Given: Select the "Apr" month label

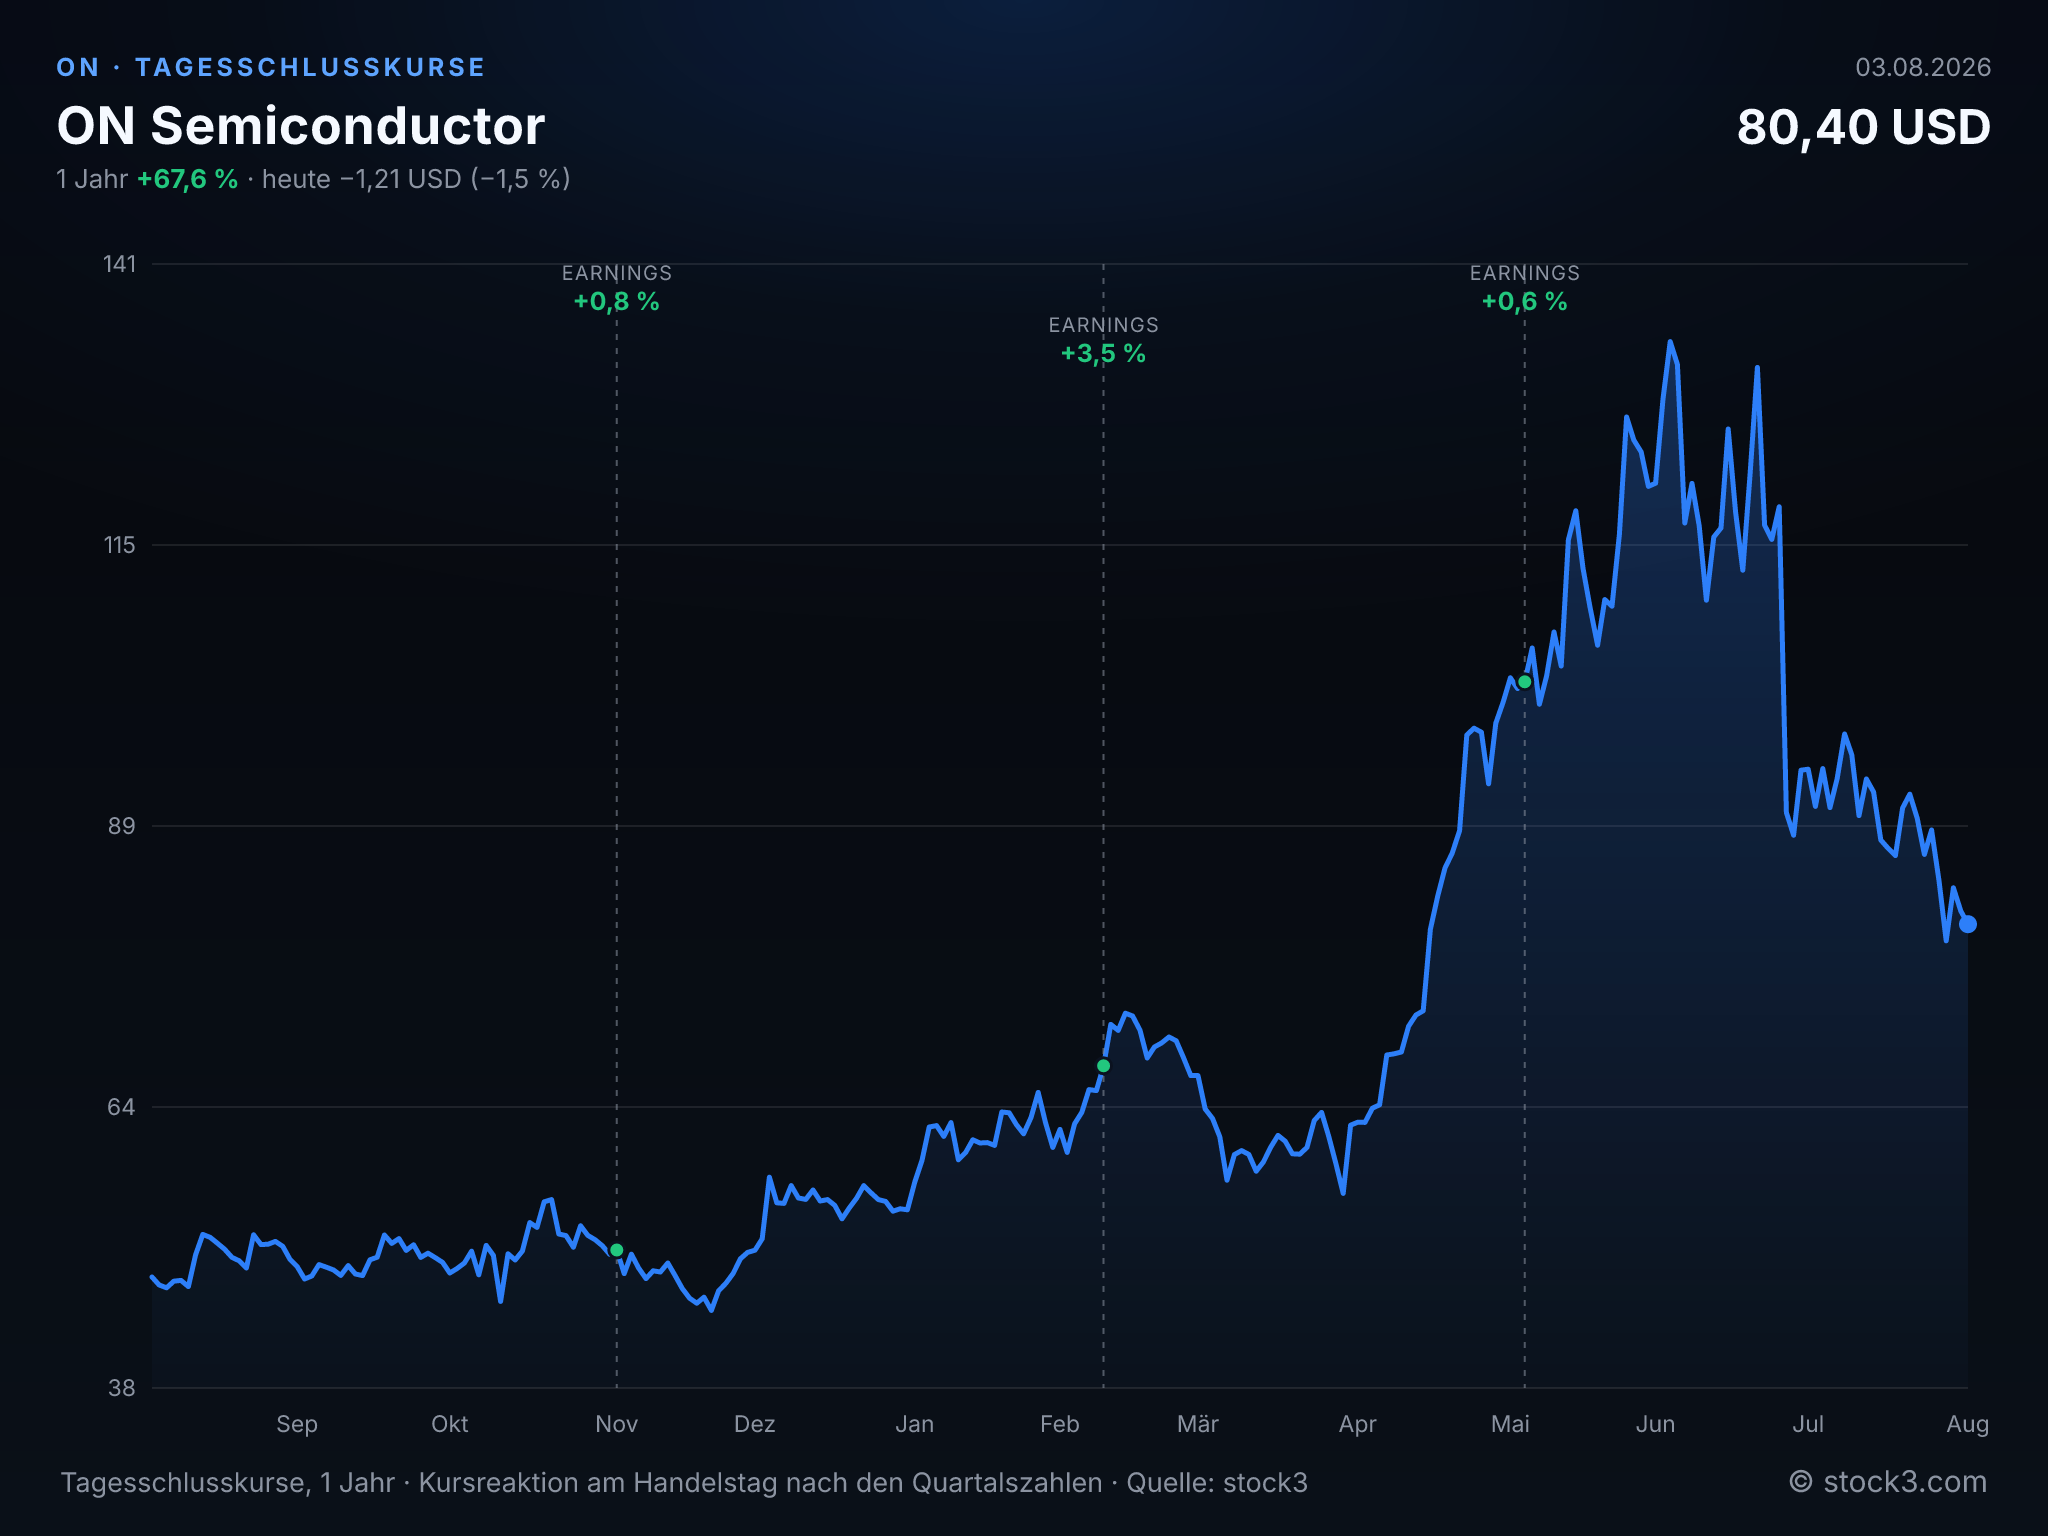Looking at the screenshot, I should [1358, 1424].
